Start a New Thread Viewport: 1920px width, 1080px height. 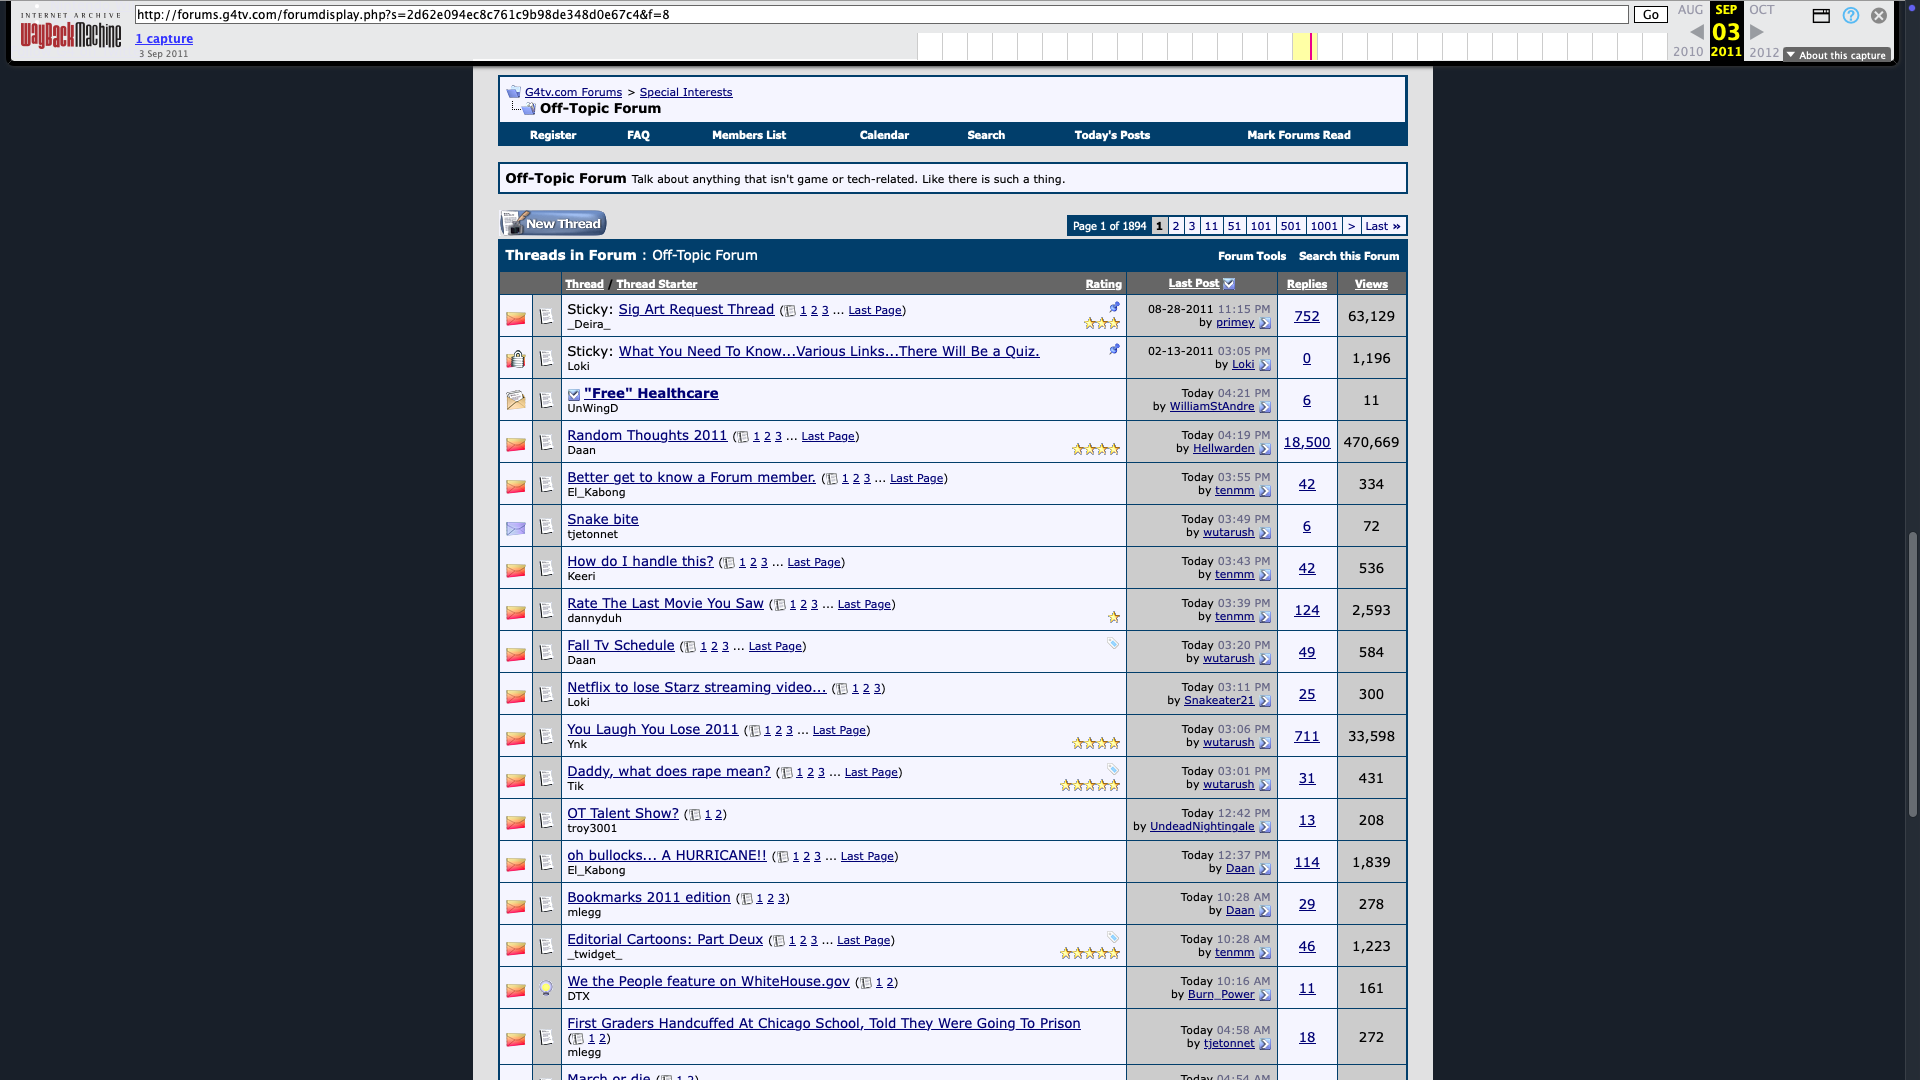[553, 223]
